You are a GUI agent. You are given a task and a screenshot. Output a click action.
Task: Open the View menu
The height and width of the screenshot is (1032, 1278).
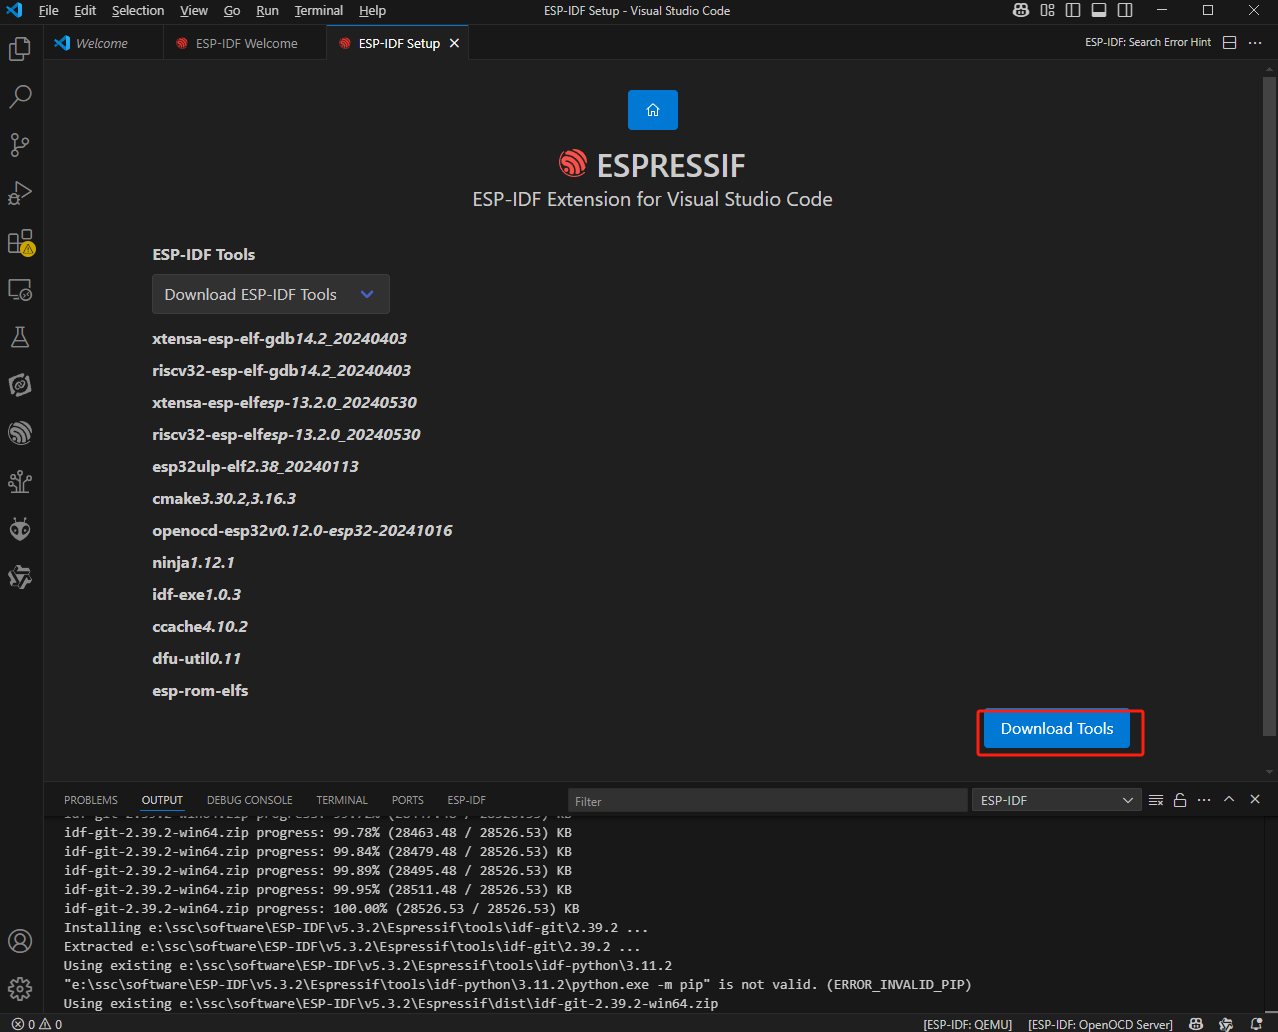[x=194, y=11]
